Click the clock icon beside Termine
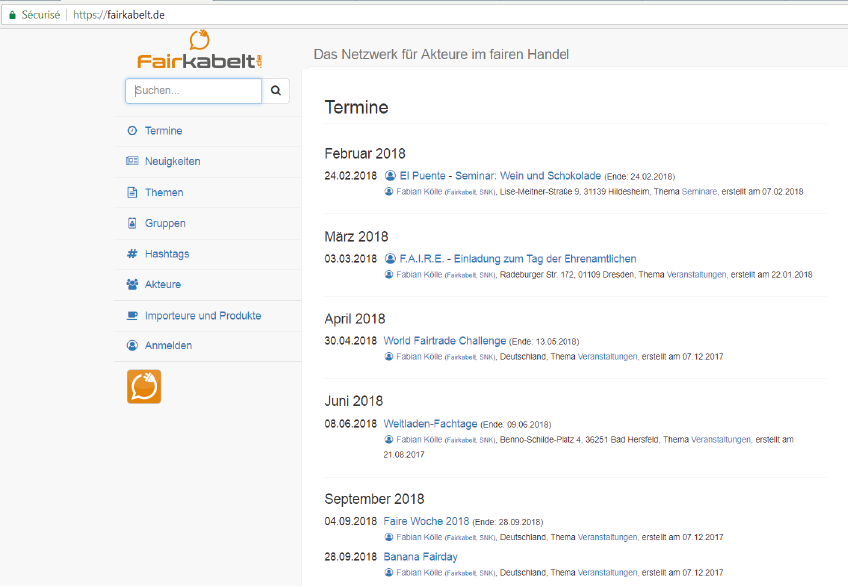 pos(132,131)
